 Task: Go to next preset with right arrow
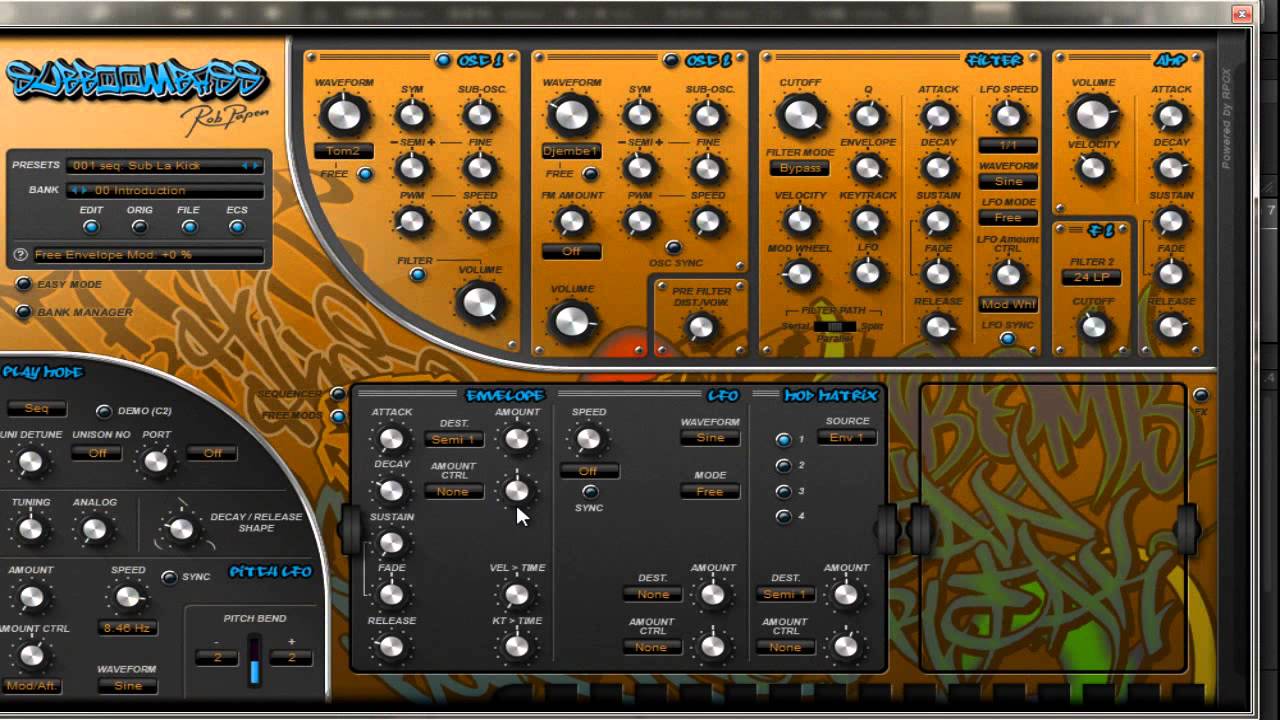pos(257,165)
